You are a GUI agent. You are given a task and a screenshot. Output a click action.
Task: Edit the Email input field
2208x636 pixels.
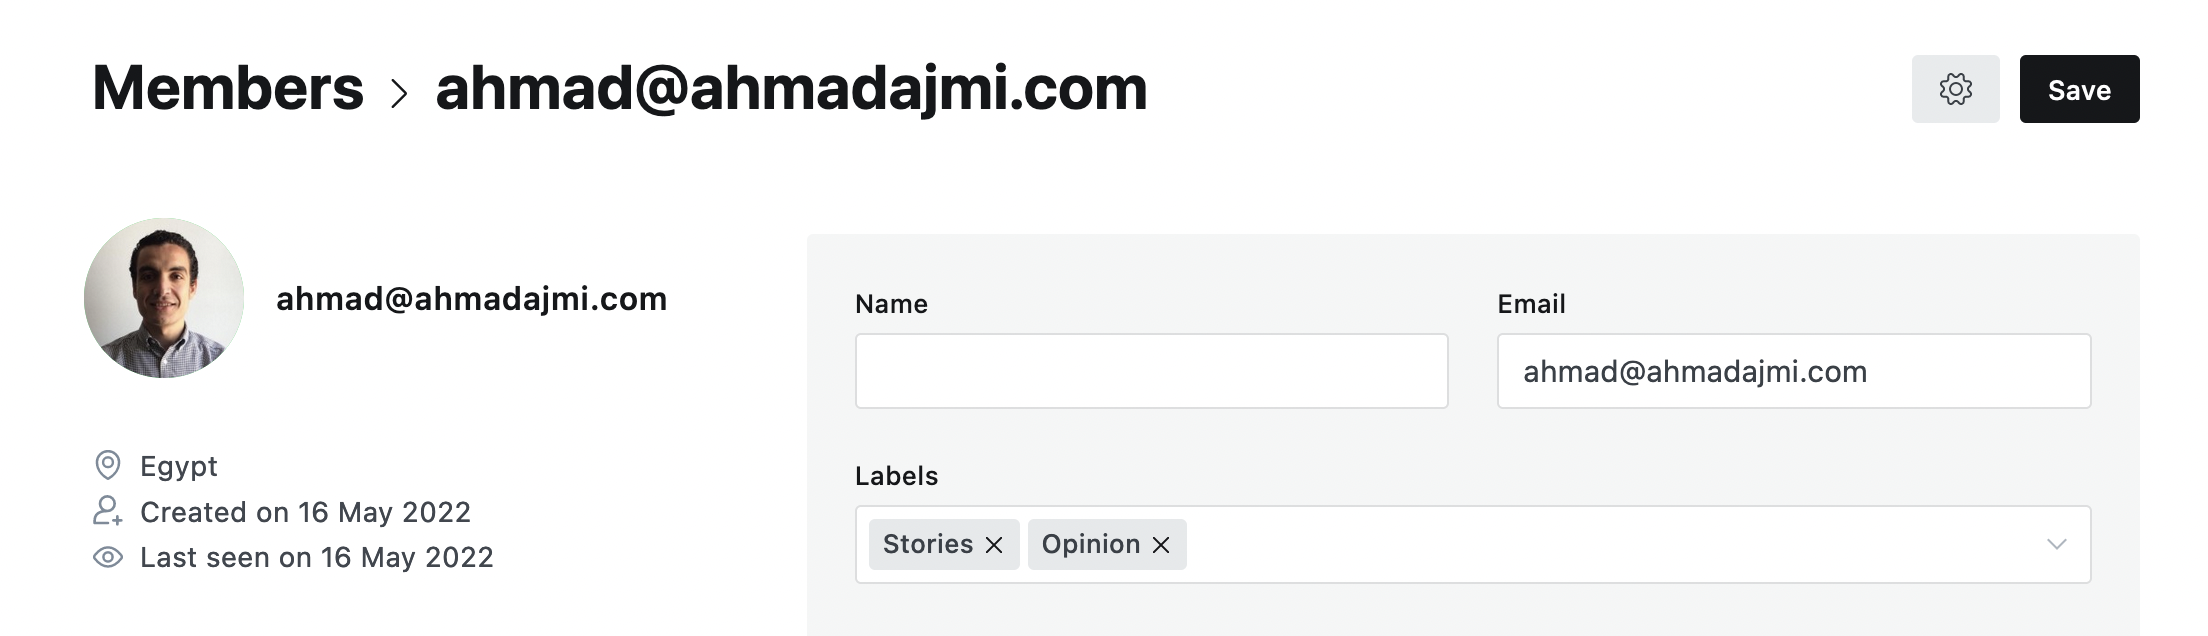(1793, 371)
